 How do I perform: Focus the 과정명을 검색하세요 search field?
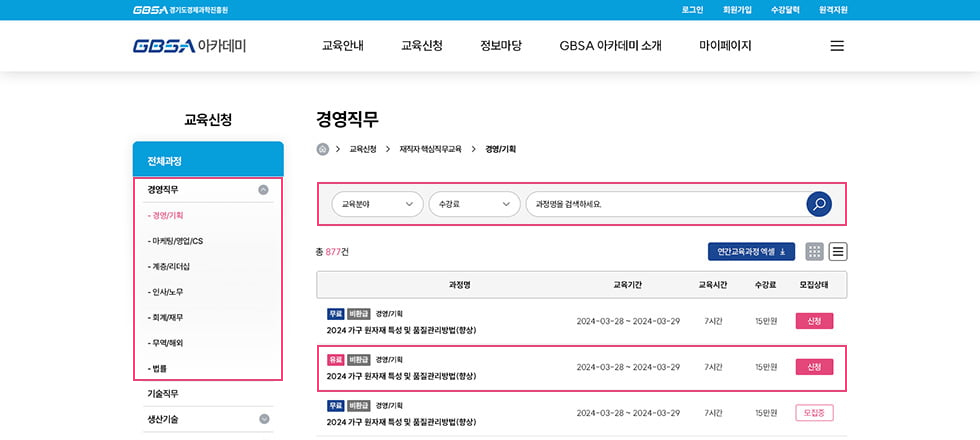coord(666,204)
